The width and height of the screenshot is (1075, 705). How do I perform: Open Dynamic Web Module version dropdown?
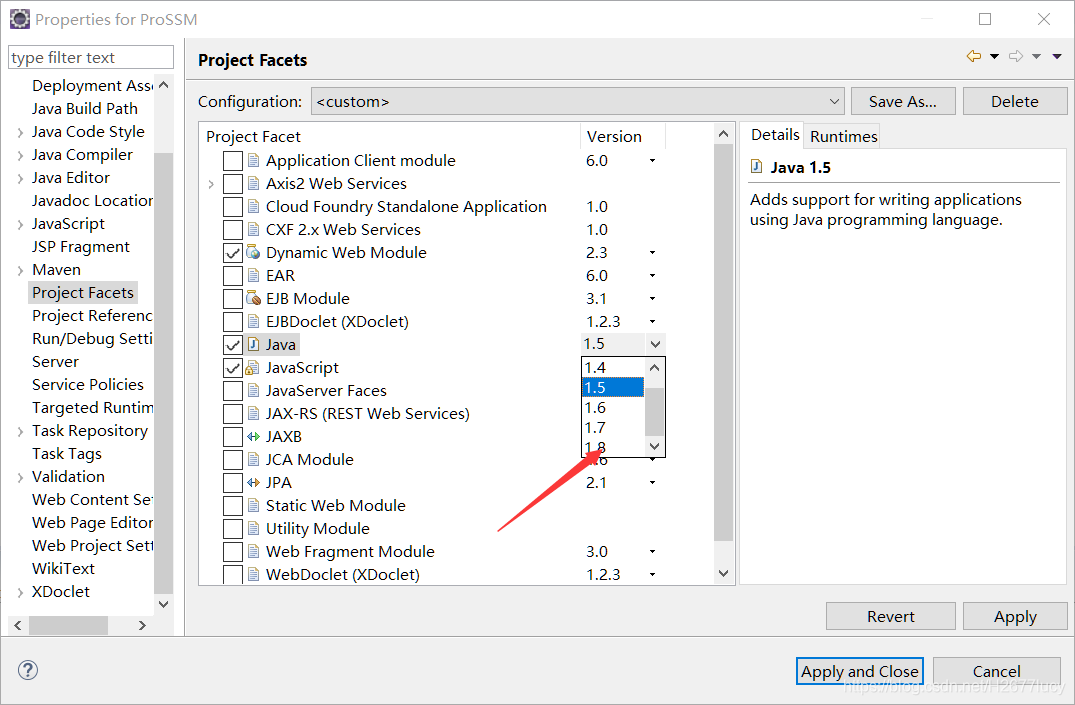[x=653, y=252]
